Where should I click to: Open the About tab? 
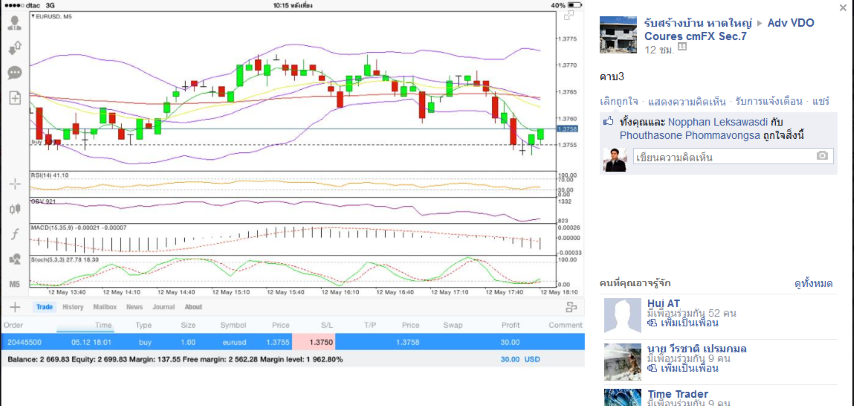pyautogui.click(x=193, y=307)
